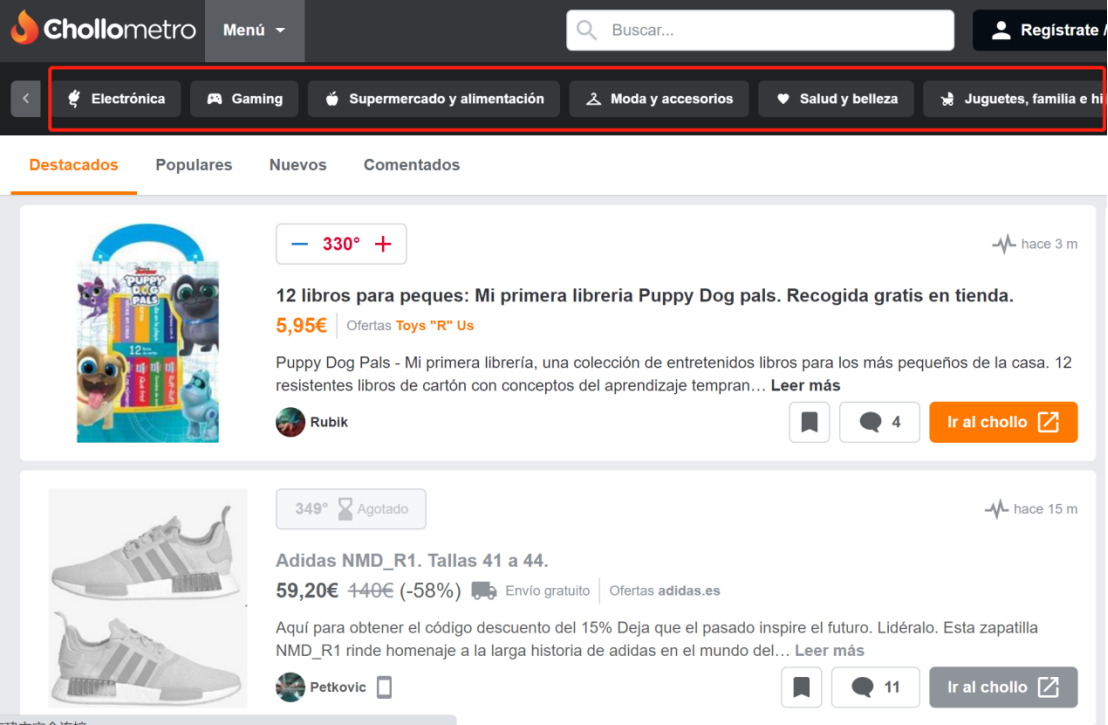Image resolution: width=1108 pixels, height=725 pixels.
Task: Click activity pulse icon beside hace 15 m
Action: 996,509
